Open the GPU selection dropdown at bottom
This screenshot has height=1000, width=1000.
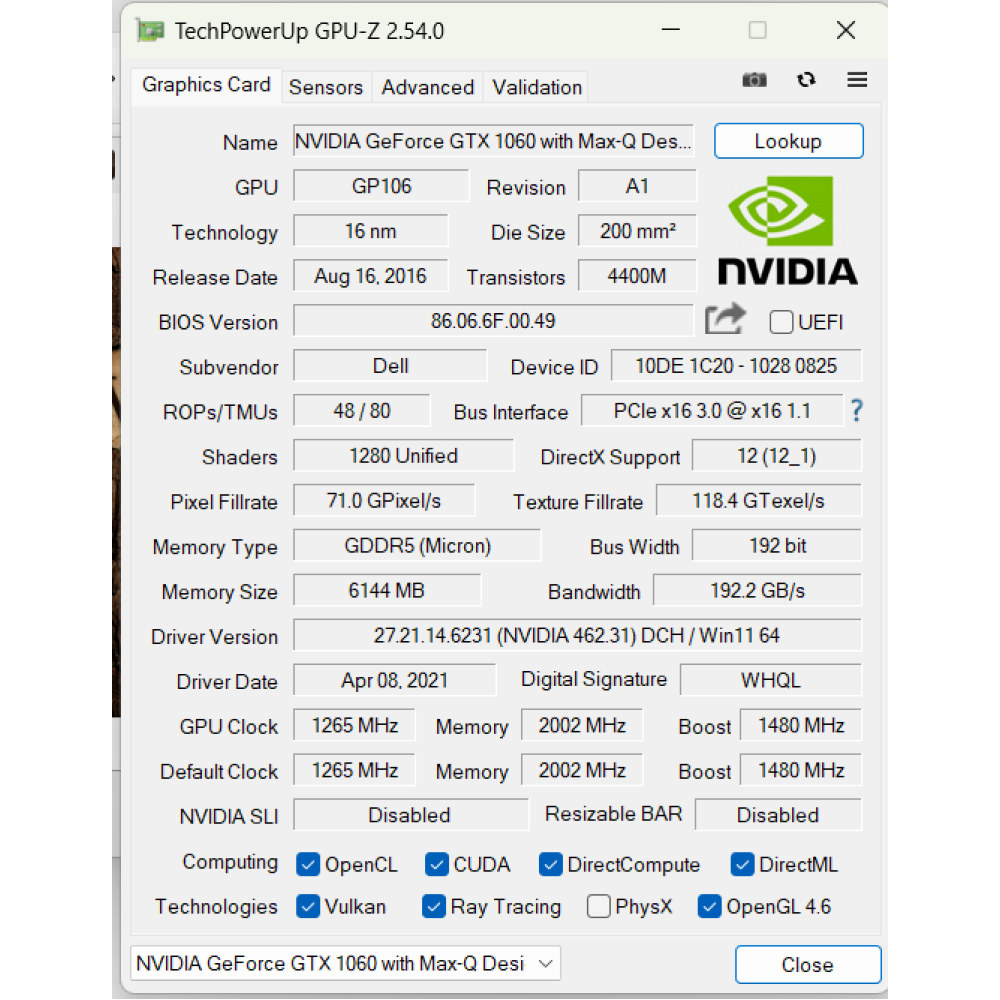(345, 963)
